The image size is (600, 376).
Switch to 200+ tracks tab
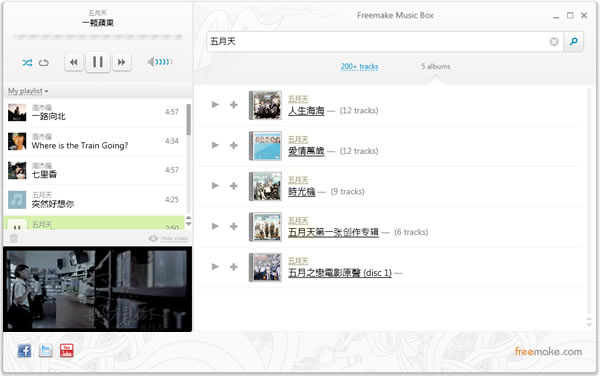[359, 67]
